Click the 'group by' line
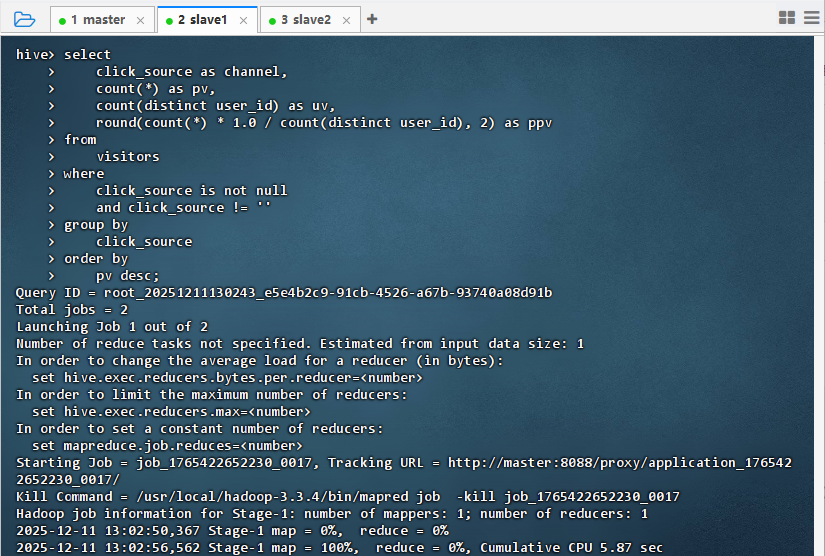 pyautogui.click(x=96, y=225)
